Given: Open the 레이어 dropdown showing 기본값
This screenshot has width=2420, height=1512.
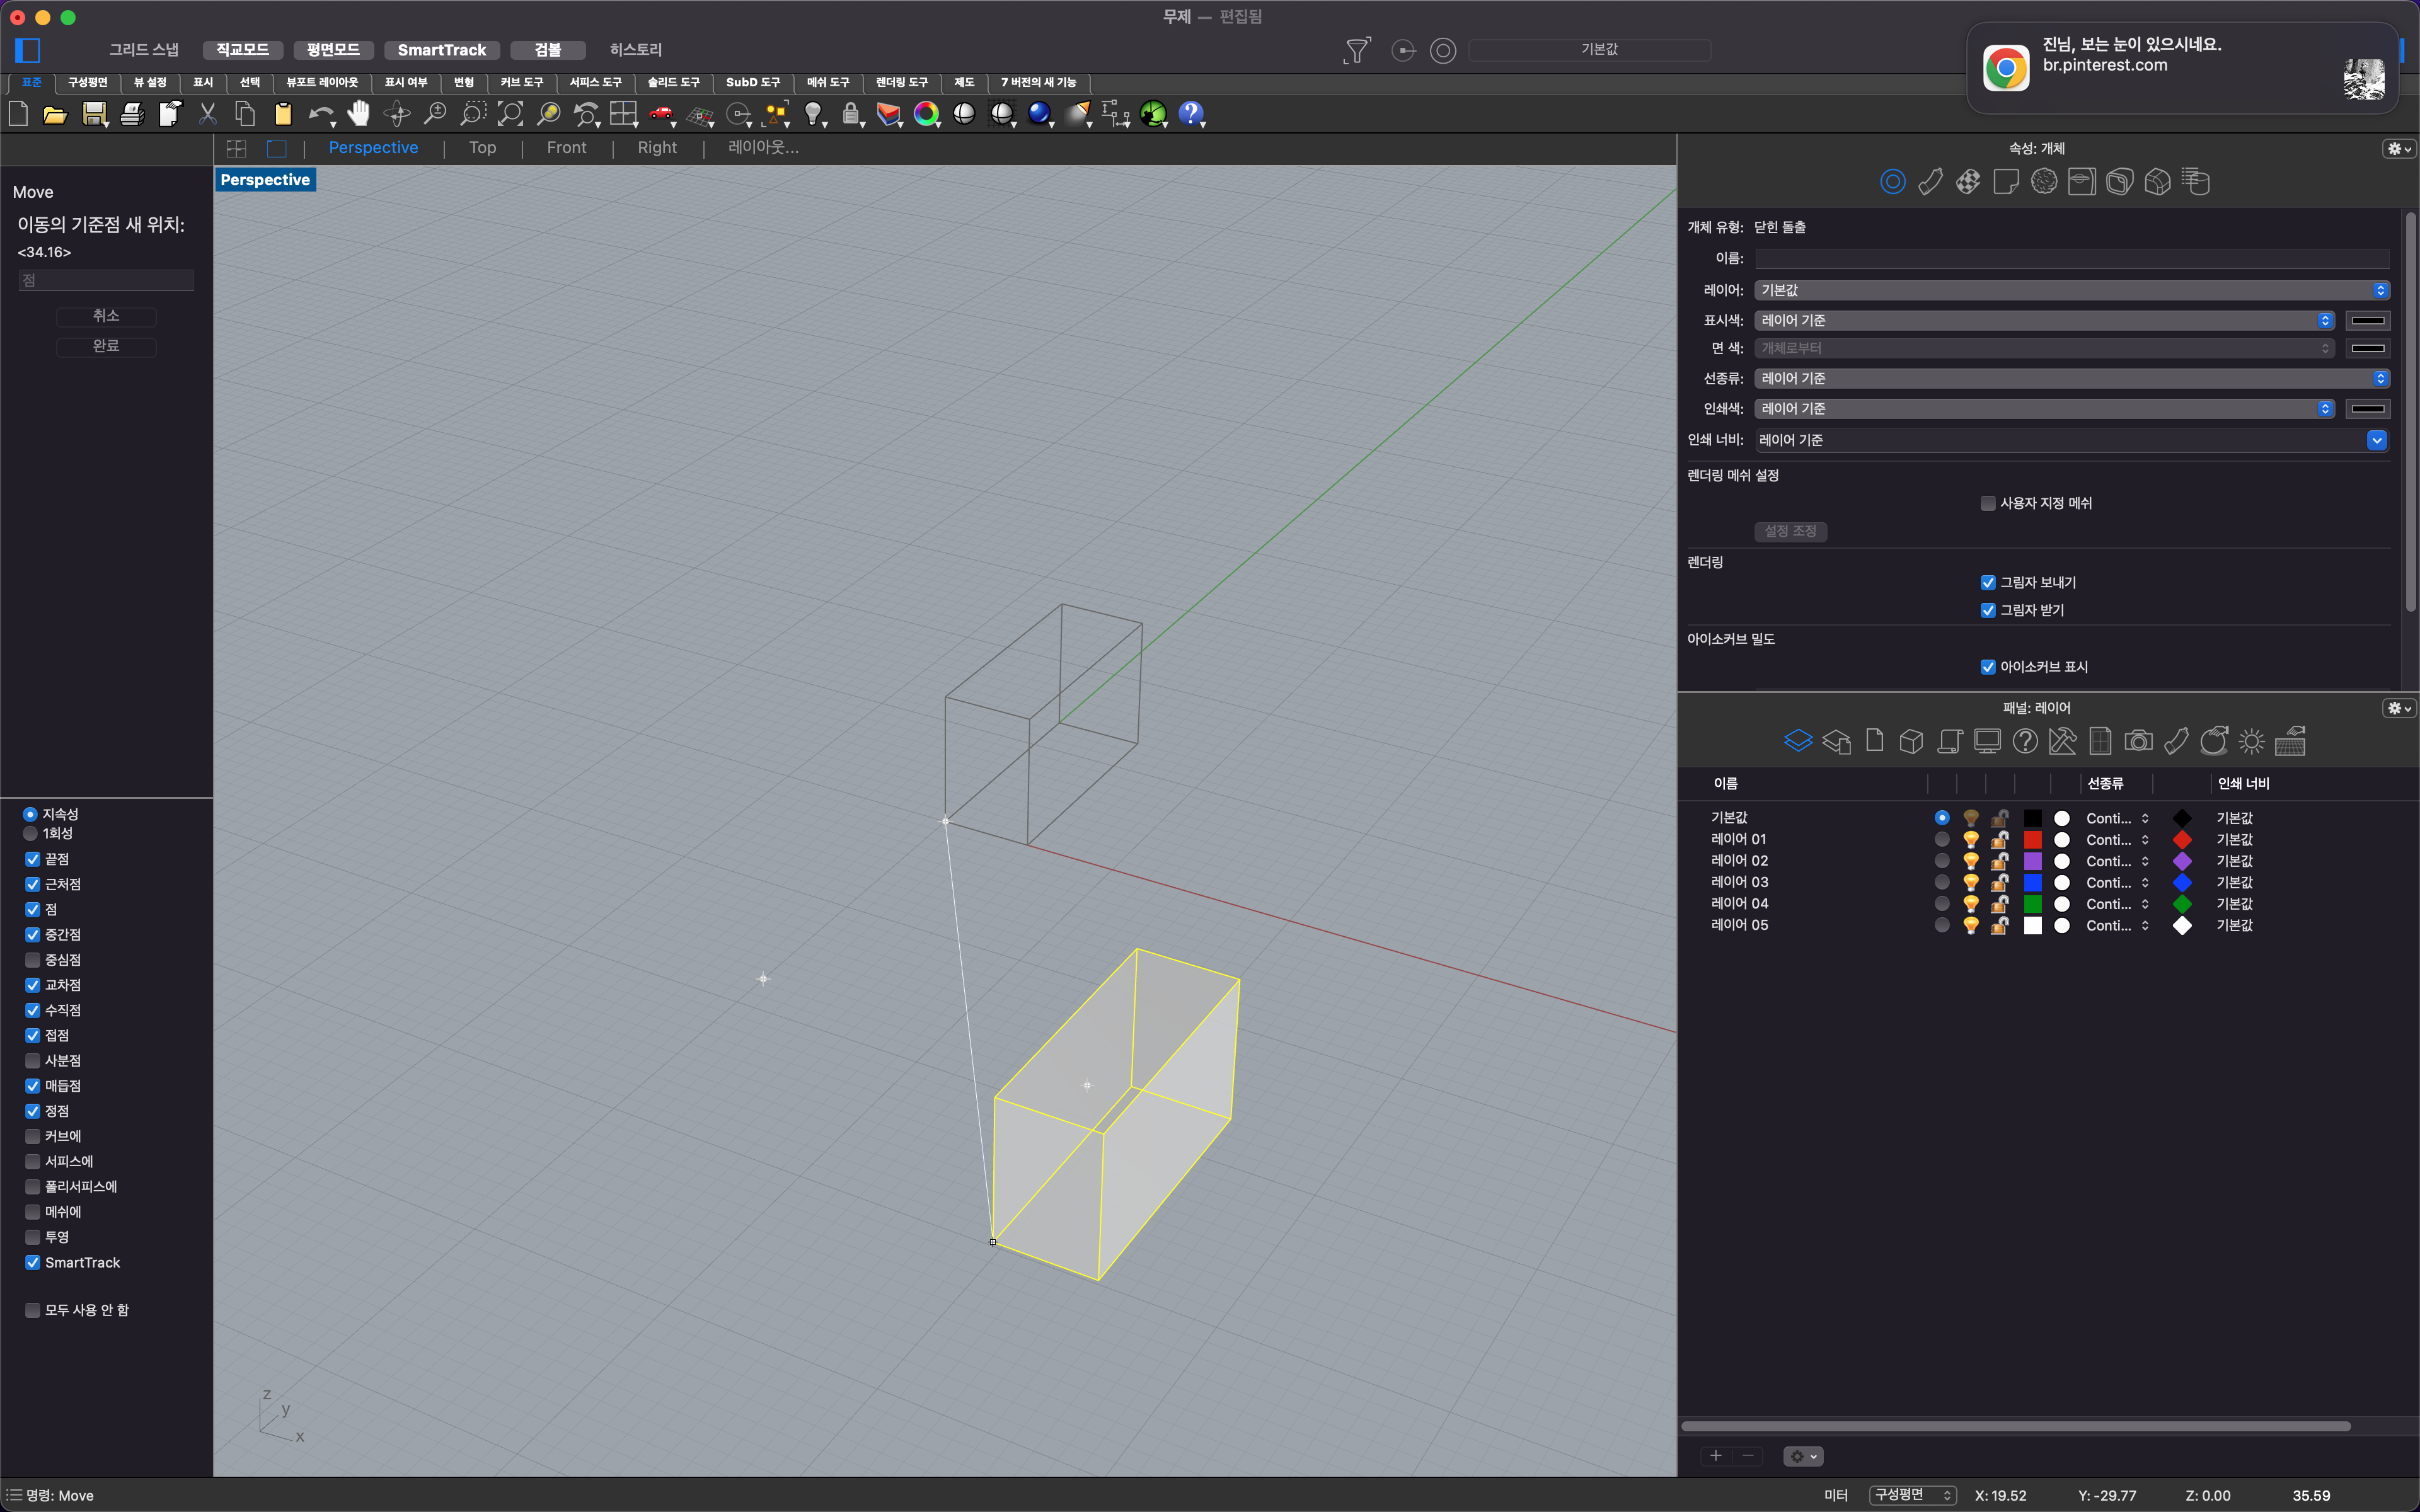Looking at the screenshot, I should [2072, 290].
